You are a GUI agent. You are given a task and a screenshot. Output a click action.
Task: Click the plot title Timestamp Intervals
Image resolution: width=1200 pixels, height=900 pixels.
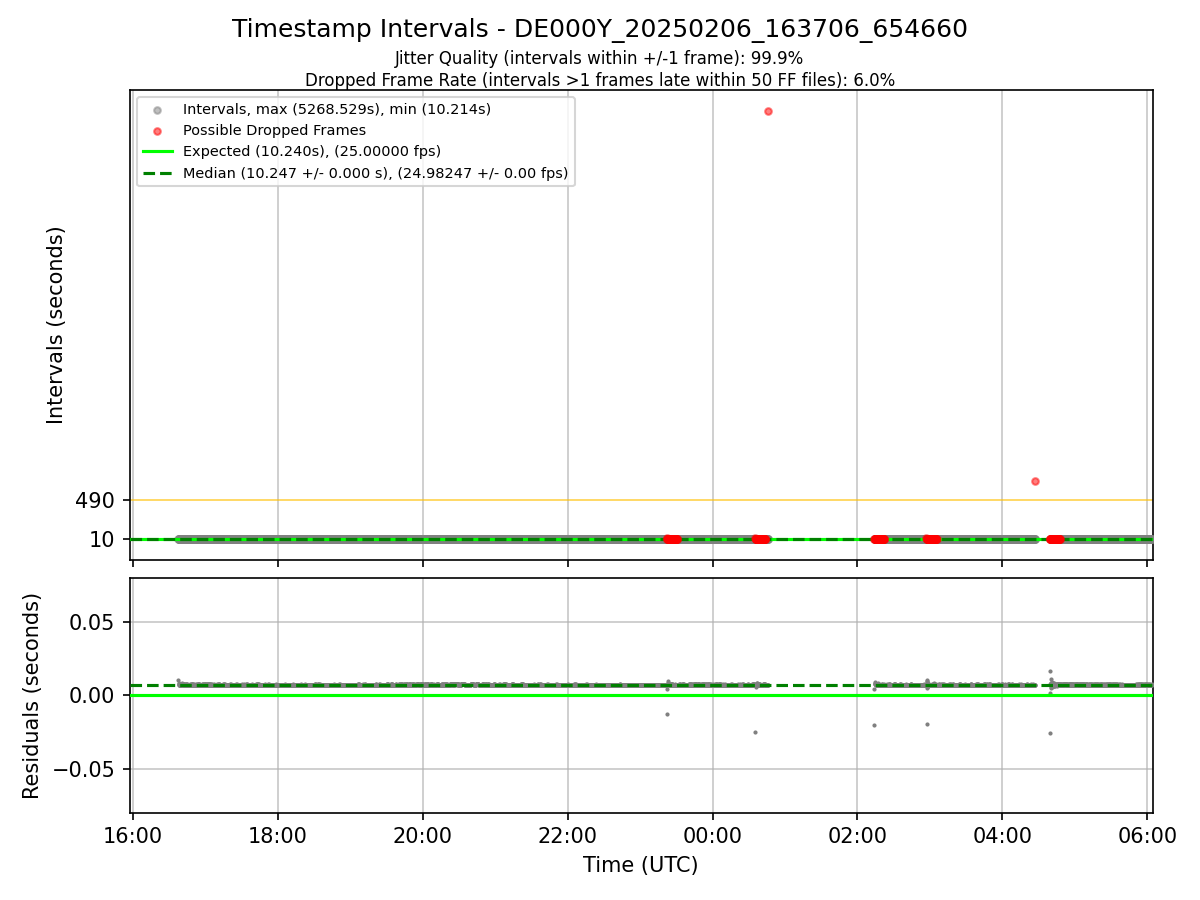600,29
